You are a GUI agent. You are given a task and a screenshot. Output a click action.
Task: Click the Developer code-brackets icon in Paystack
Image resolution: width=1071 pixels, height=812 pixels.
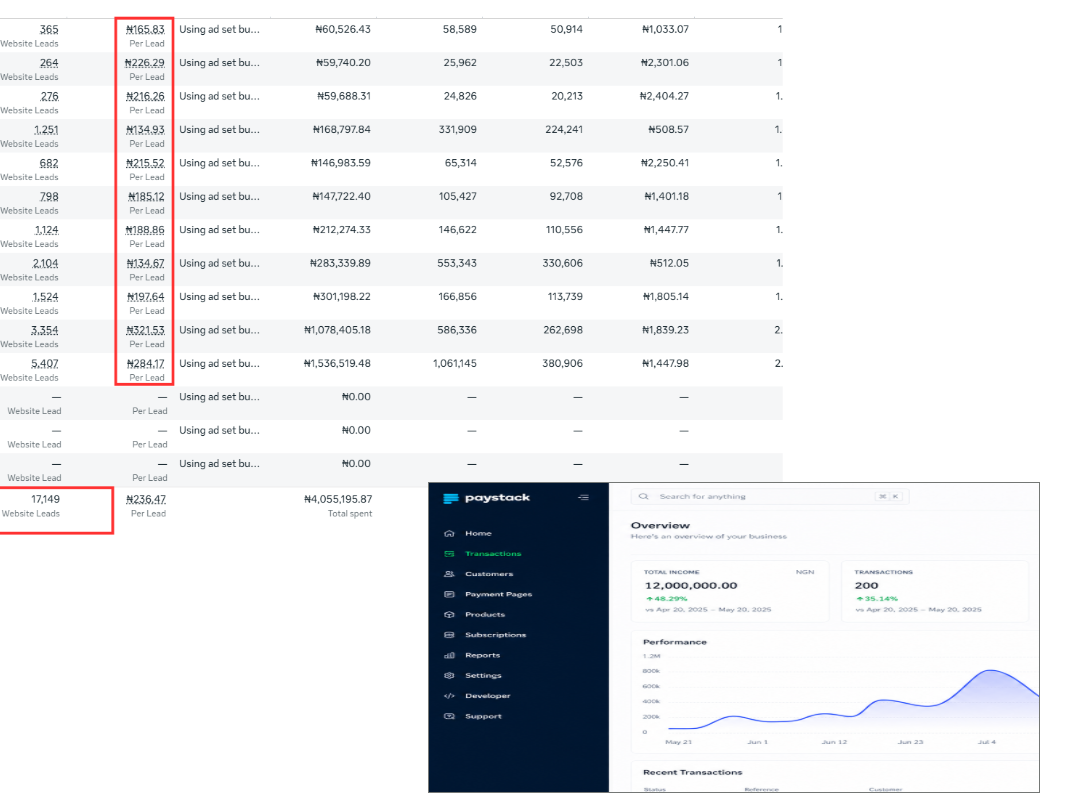(x=449, y=696)
